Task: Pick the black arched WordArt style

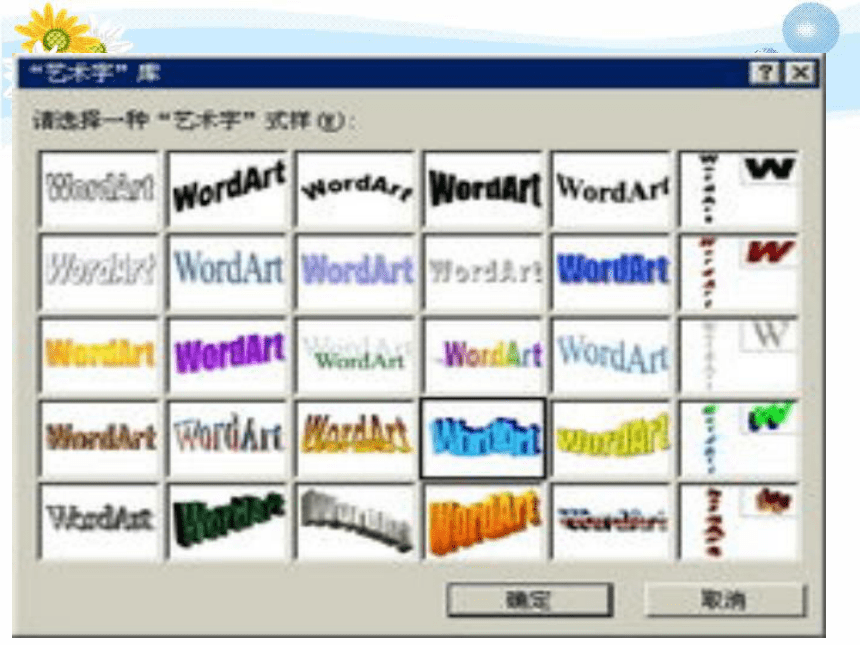Action: pyautogui.click(x=356, y=188)
